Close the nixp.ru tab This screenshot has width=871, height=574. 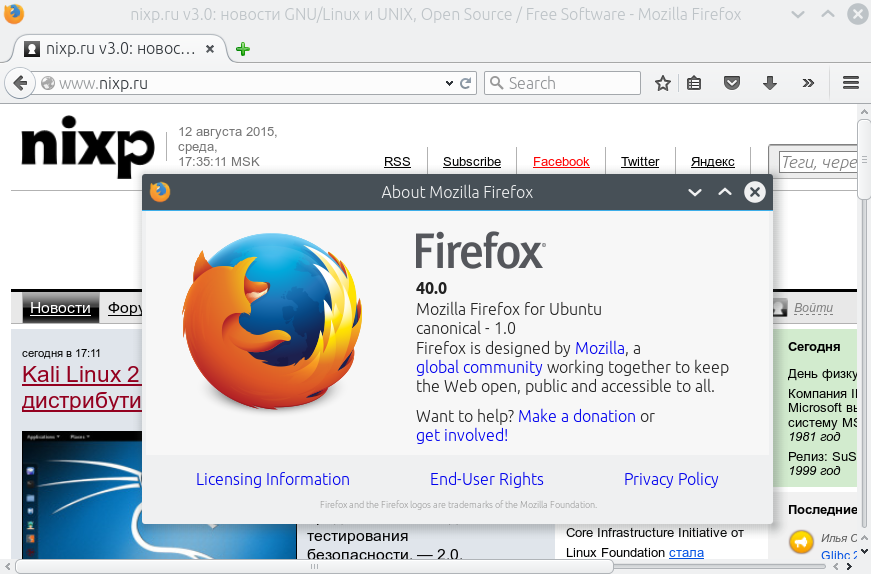pos(210,49)
